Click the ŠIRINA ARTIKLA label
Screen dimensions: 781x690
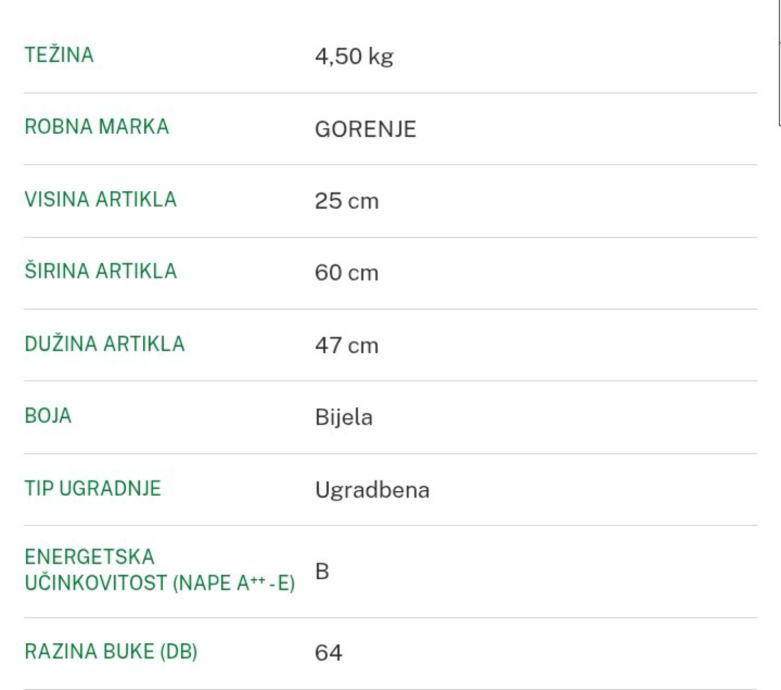point(100,272)
